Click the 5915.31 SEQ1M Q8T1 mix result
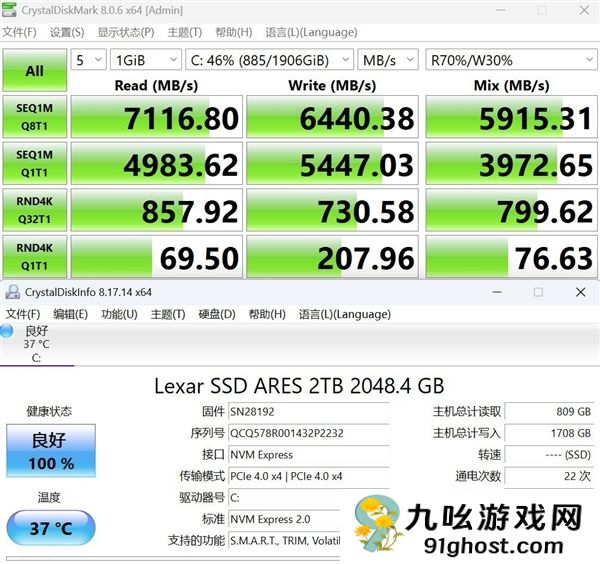600x564 pixels. 512,117
